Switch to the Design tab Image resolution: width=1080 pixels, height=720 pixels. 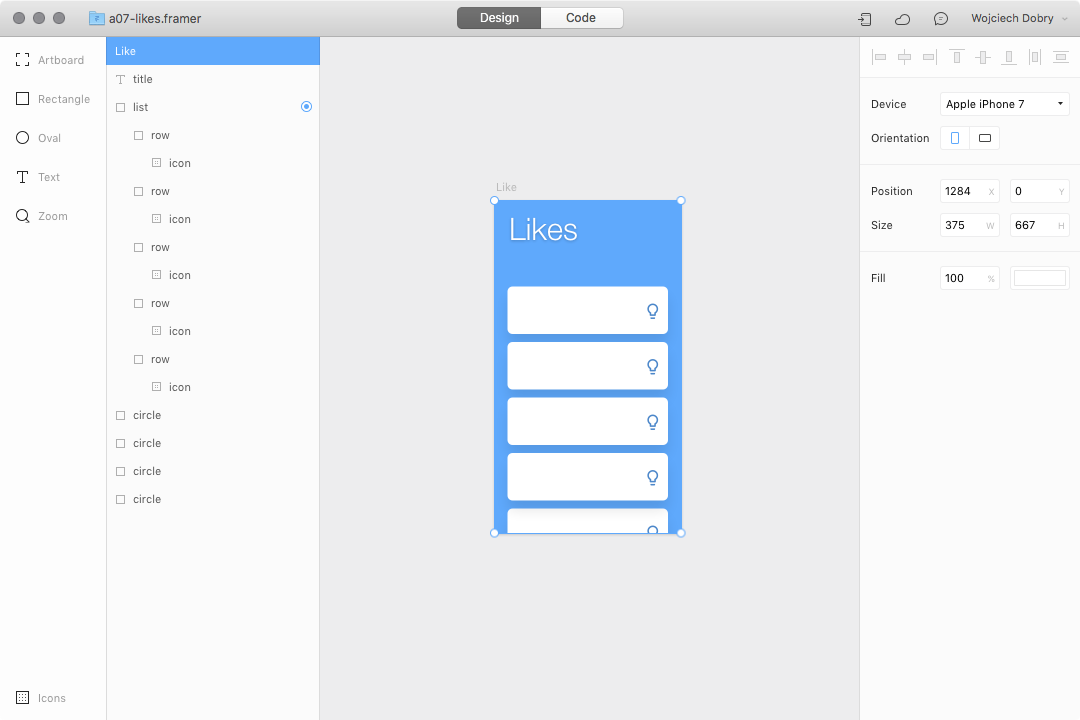coord(498,17)
